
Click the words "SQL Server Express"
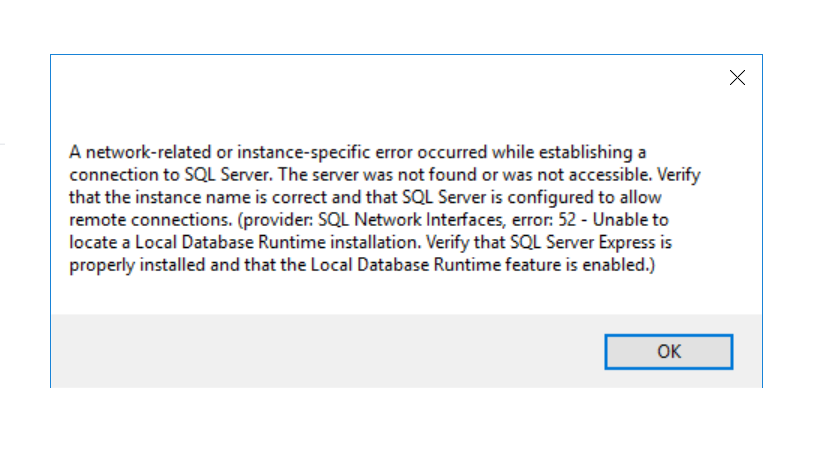click(x=583, y=243)
